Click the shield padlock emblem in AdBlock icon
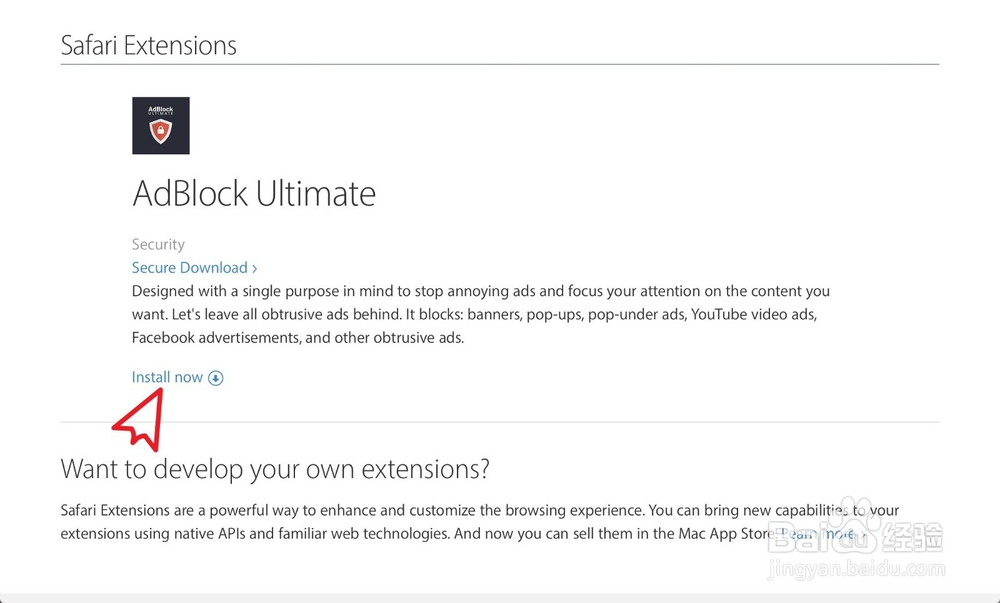This screenshot has width=1000, height=603. [x=160, y=132]
